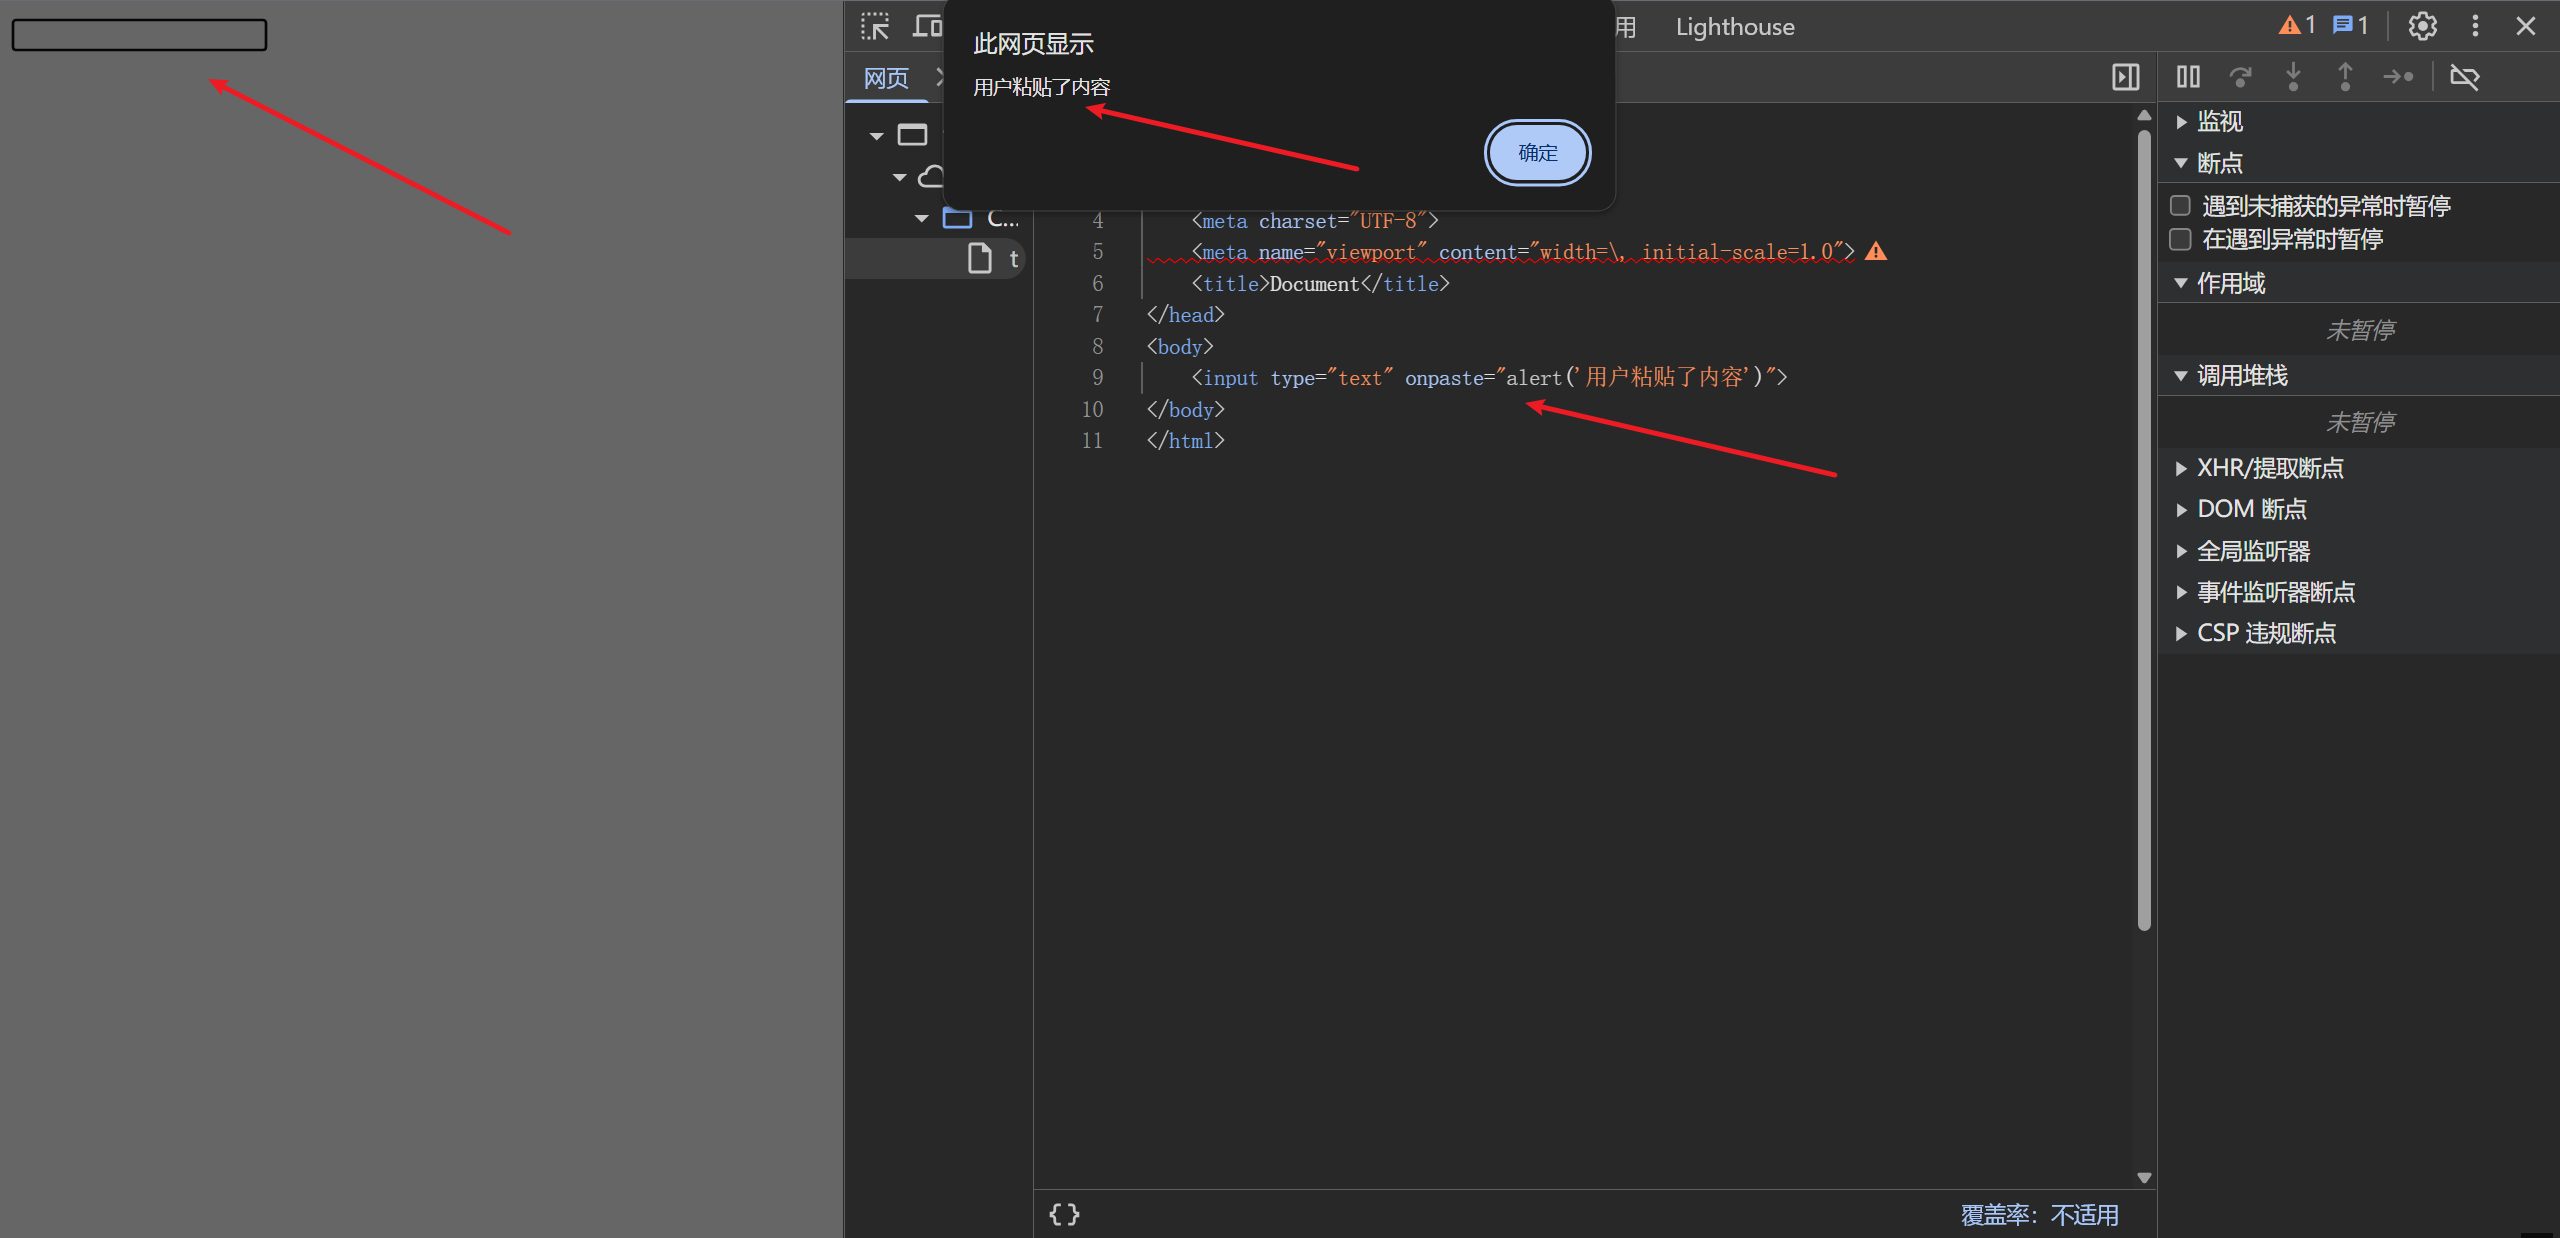Enable pause on uncaught exceptions checkbox
2560x1238 pixels.
2181,206
